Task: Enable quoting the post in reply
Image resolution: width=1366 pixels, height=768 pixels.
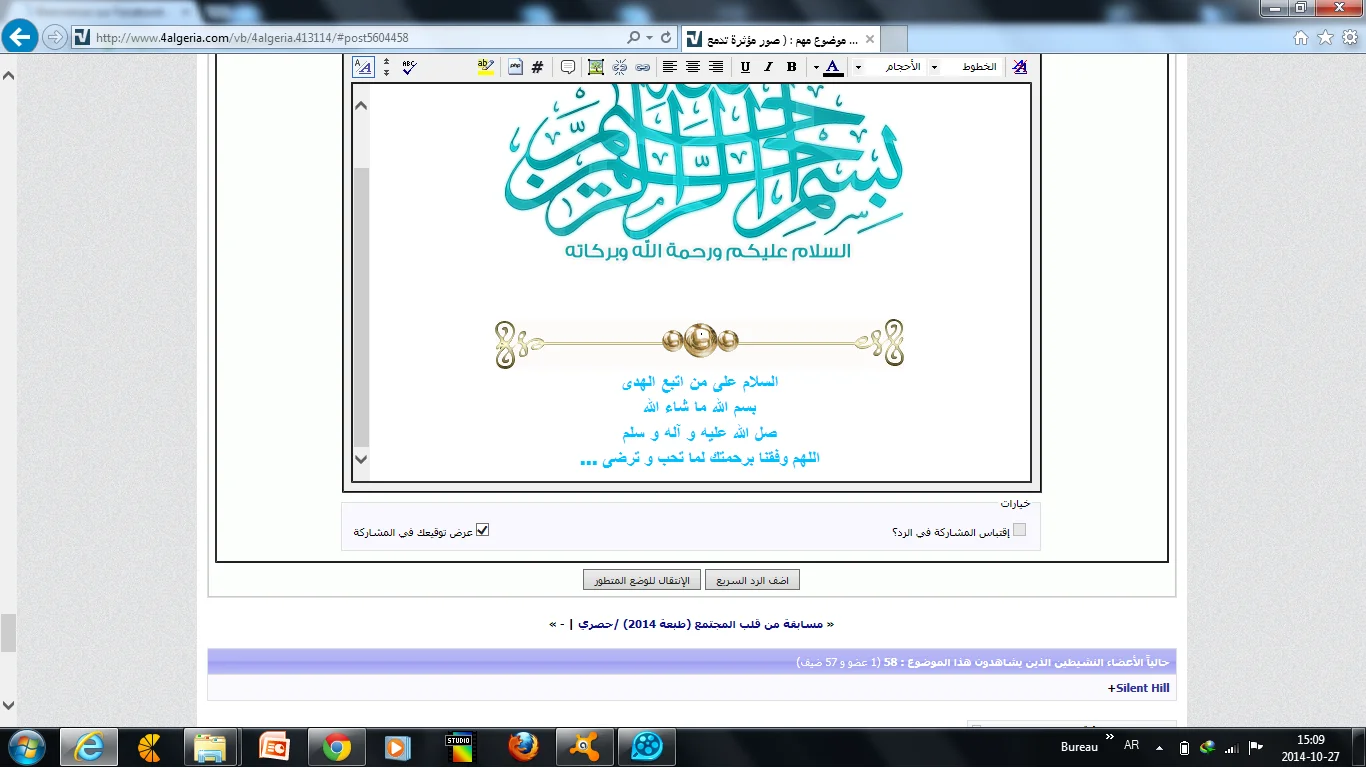Action: click(1019, 530)
